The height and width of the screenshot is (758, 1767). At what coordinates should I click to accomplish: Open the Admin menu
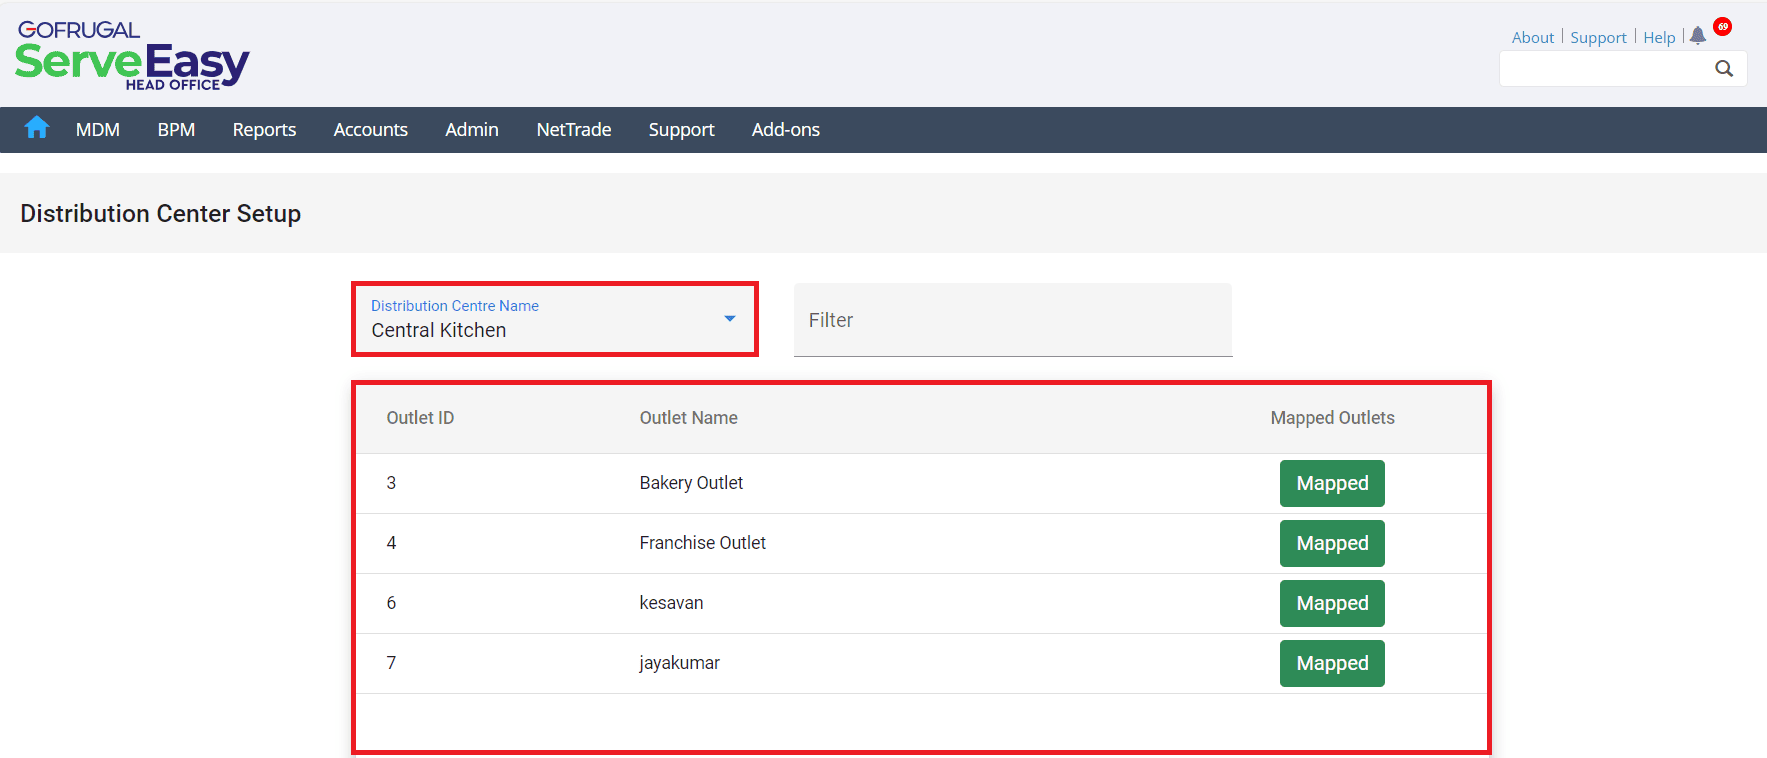472,130
